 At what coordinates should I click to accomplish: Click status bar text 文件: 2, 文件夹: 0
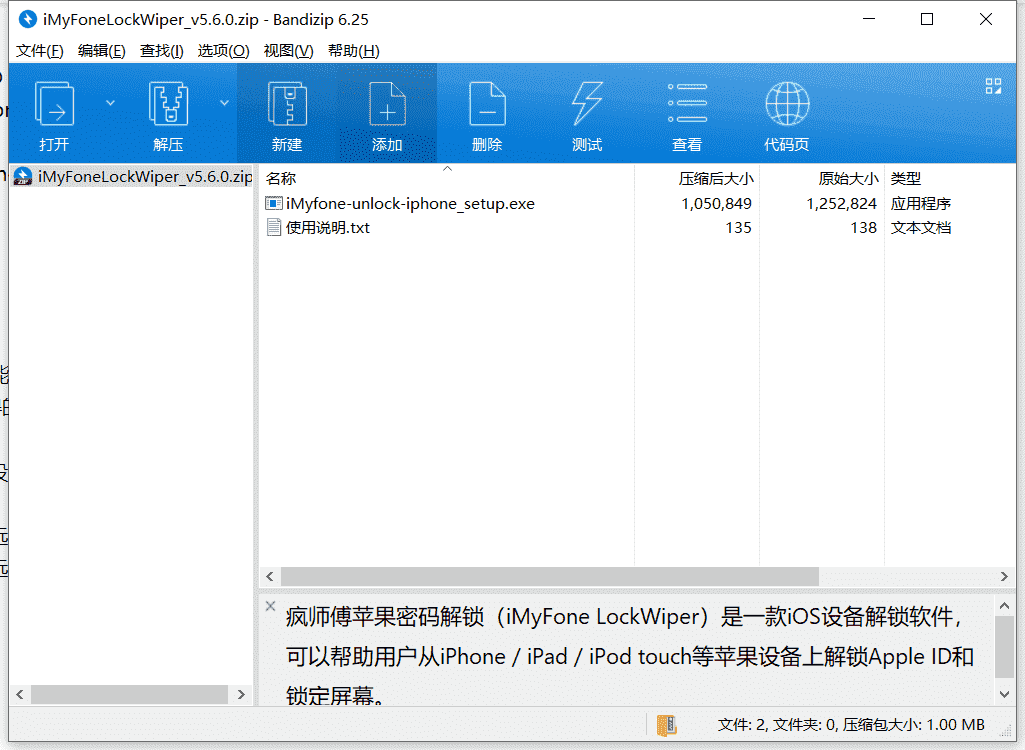click(777, 724)
